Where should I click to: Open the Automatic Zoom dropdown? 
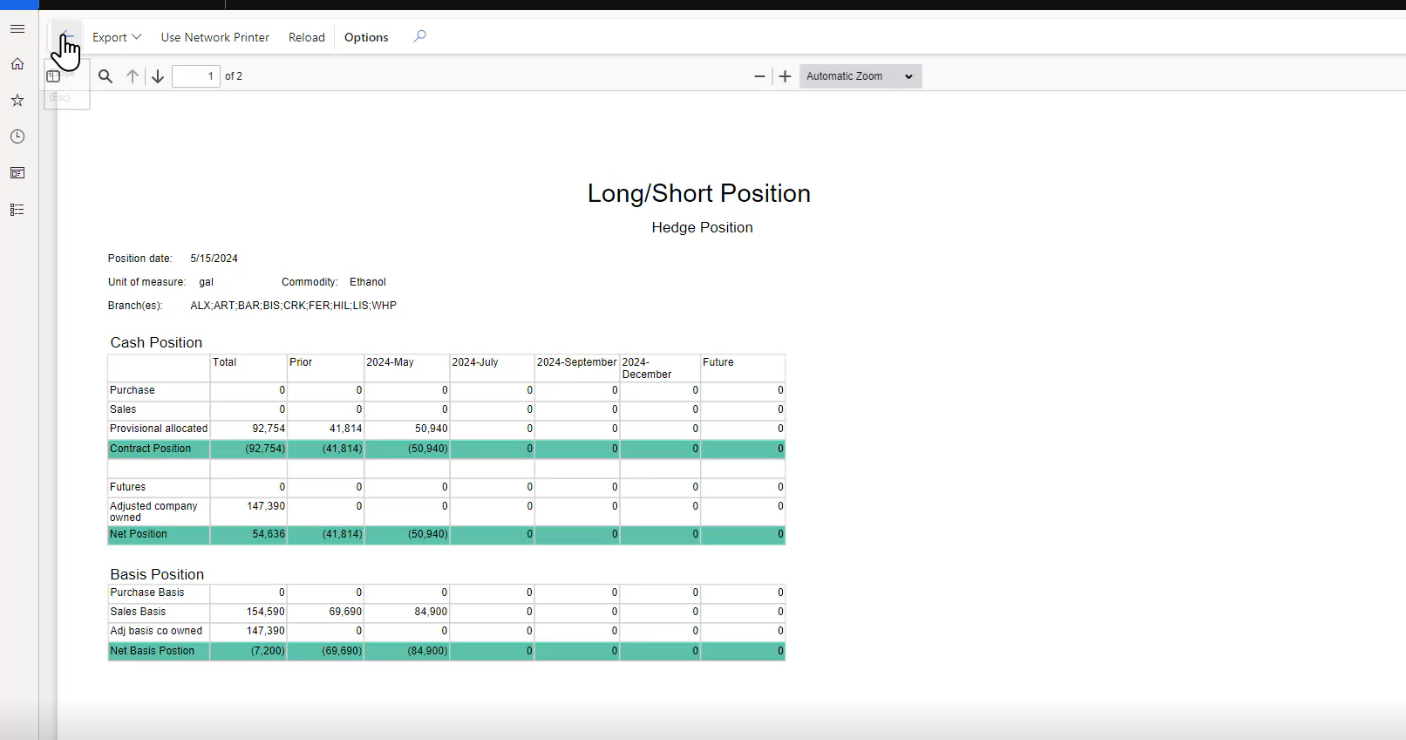click(x=860, y=76)
